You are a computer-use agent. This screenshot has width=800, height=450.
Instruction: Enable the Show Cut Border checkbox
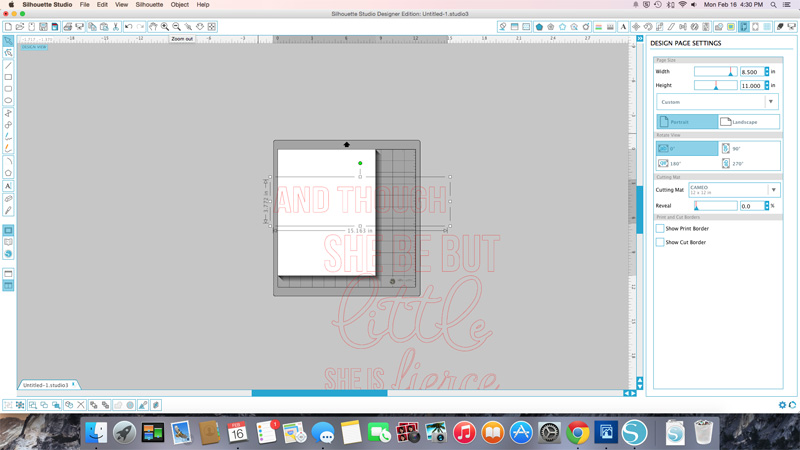pyautogui.click(x=660, y=242)
